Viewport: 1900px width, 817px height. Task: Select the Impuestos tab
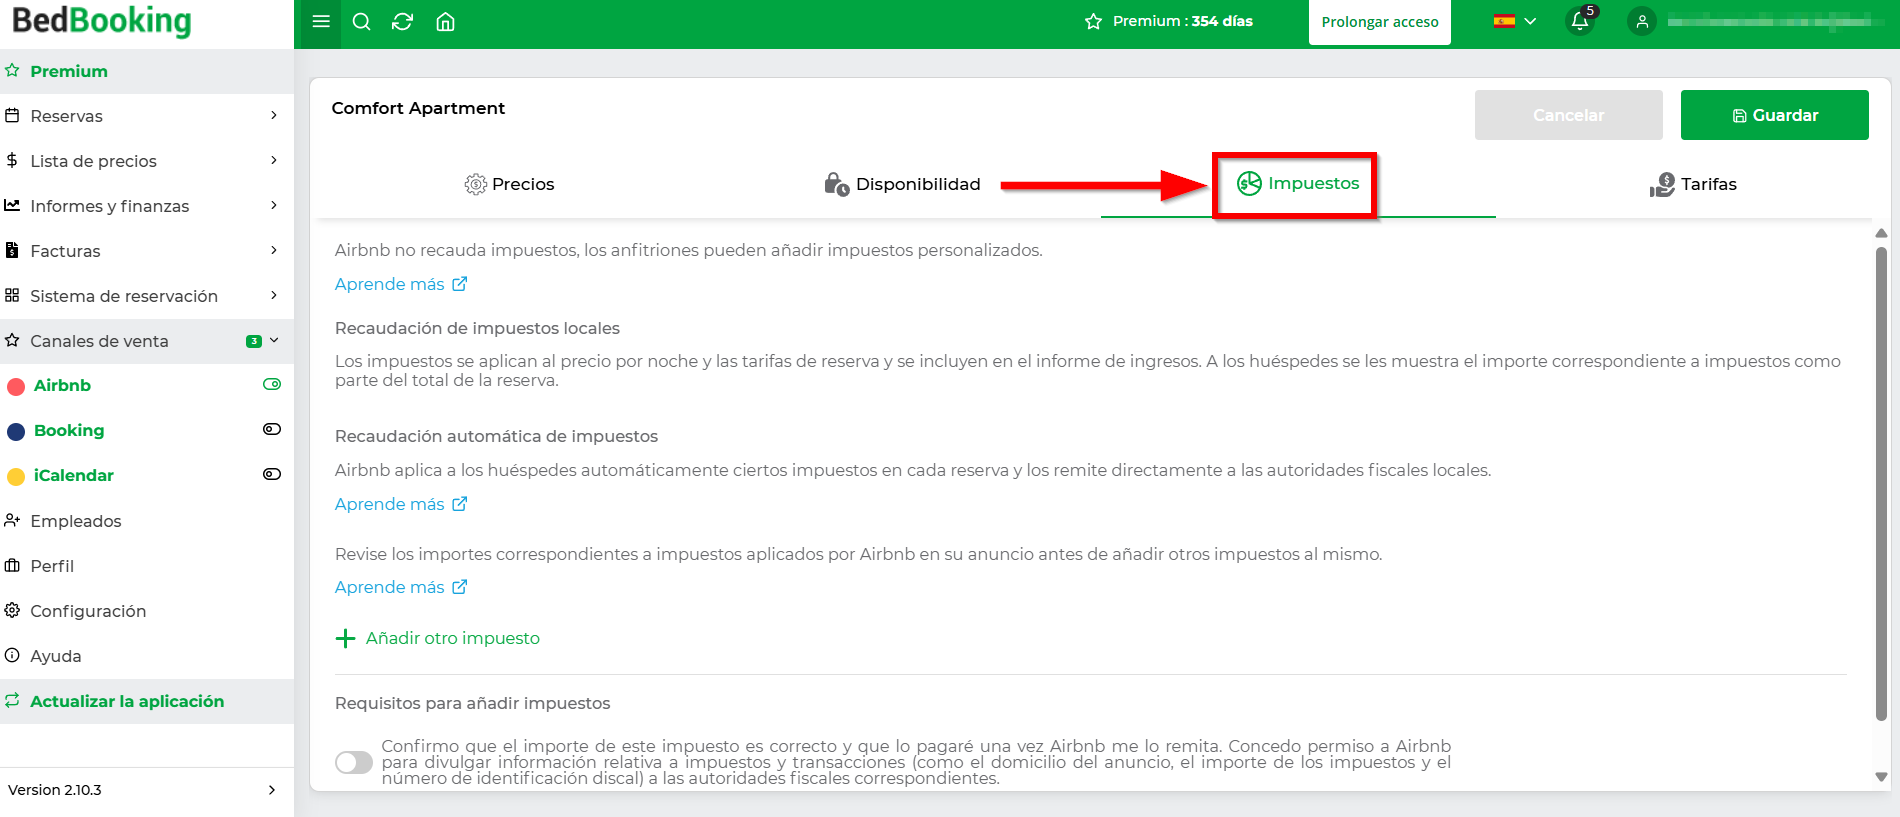1298,184
